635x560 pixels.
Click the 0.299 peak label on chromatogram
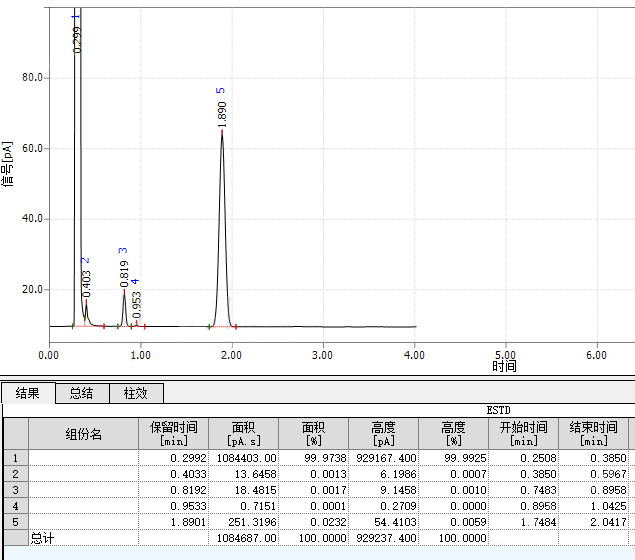(x=77, y=38)
